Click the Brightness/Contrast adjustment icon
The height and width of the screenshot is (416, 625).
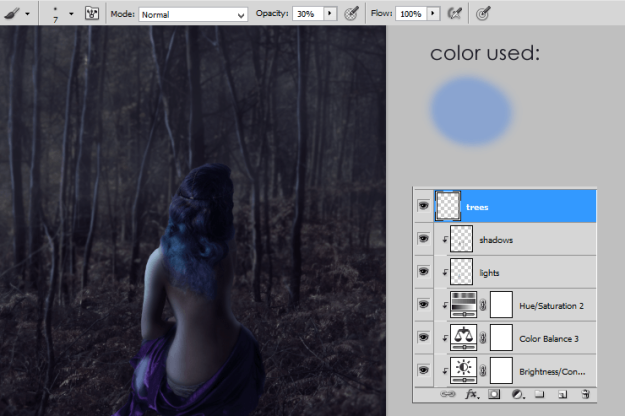click(x=464, y=371)
